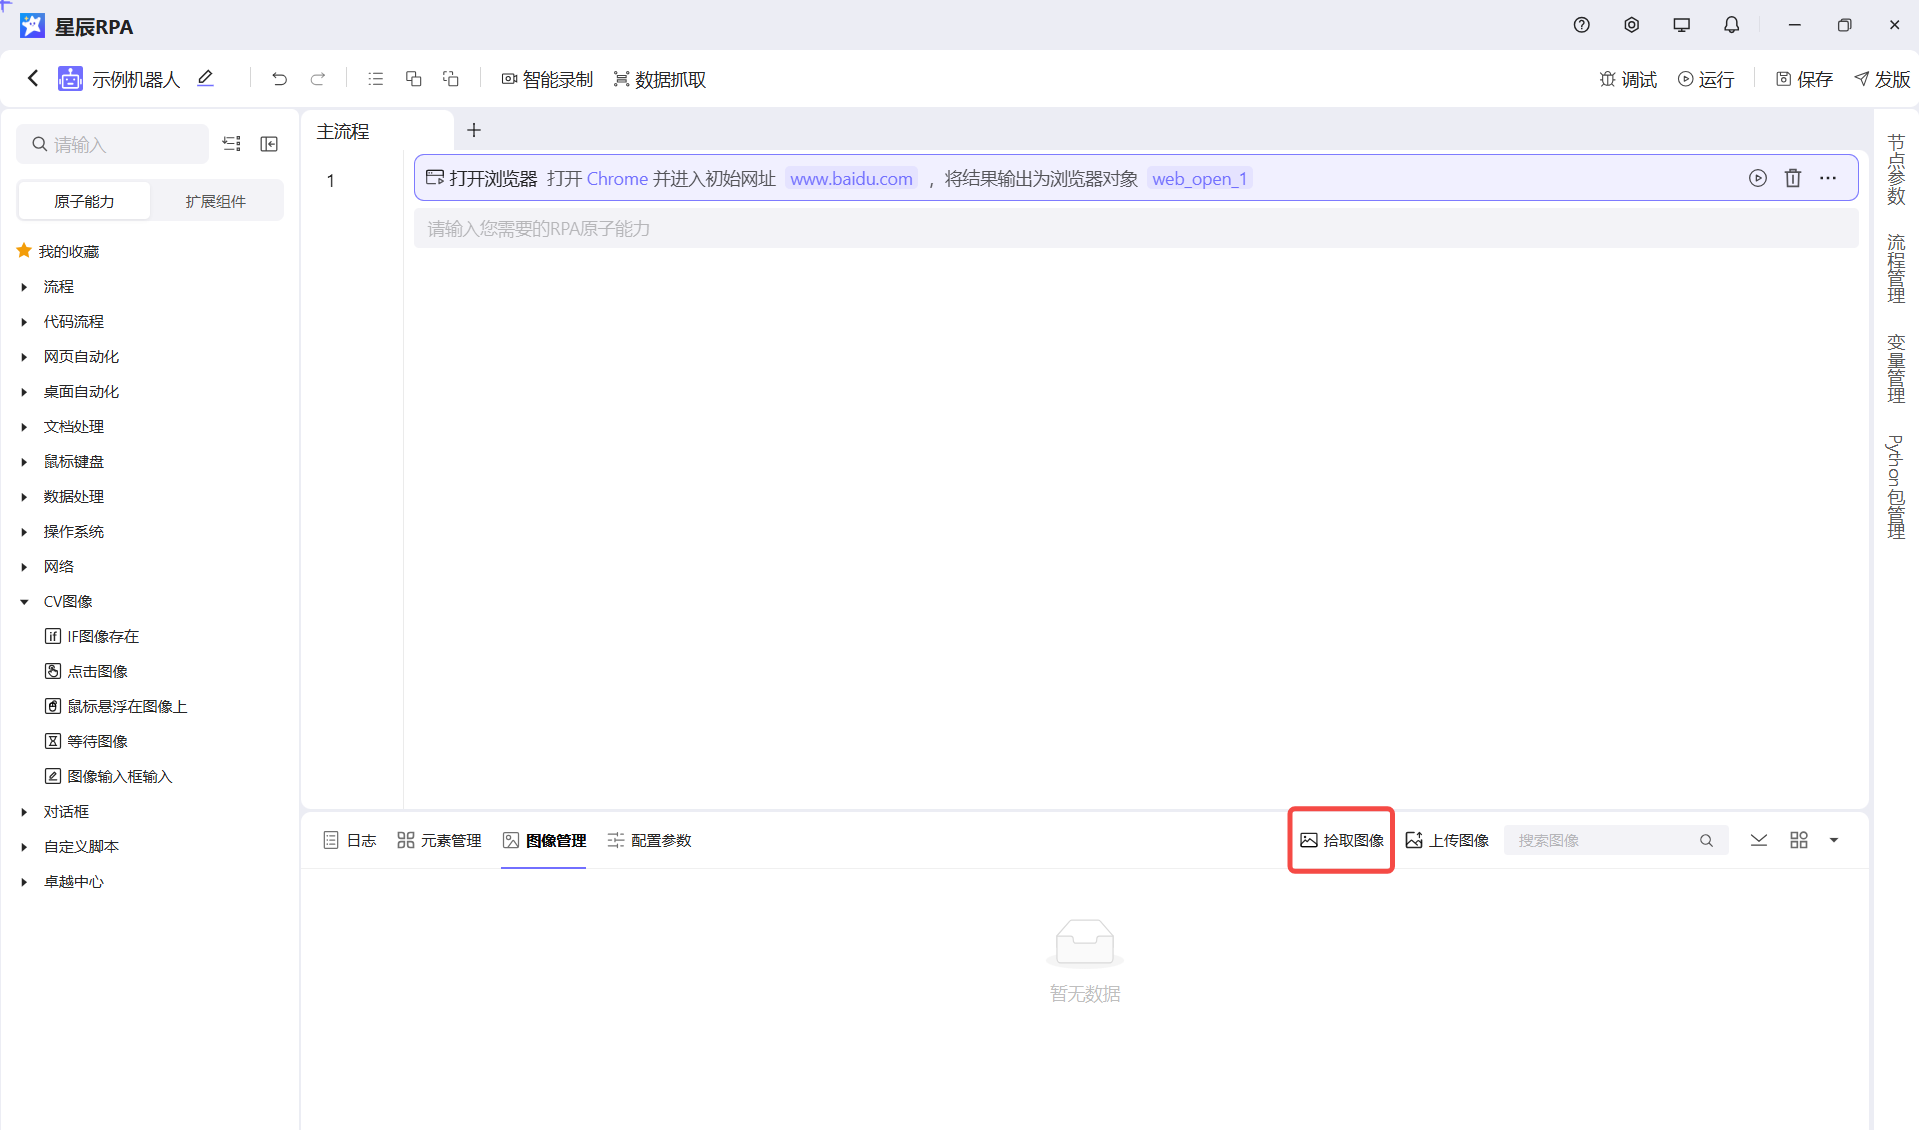
Task: Switch to the 扩展组件 tab
Action: point(215,201)
